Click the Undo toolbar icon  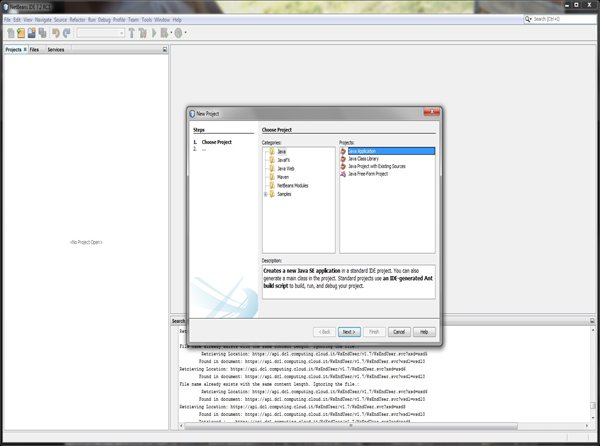pos(56,33)
